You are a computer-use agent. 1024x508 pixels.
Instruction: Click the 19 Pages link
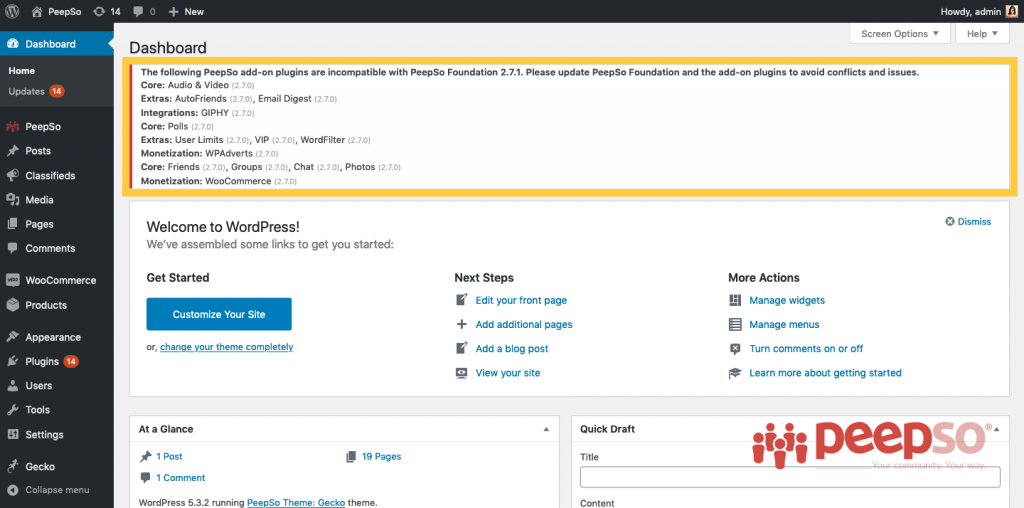381,456
